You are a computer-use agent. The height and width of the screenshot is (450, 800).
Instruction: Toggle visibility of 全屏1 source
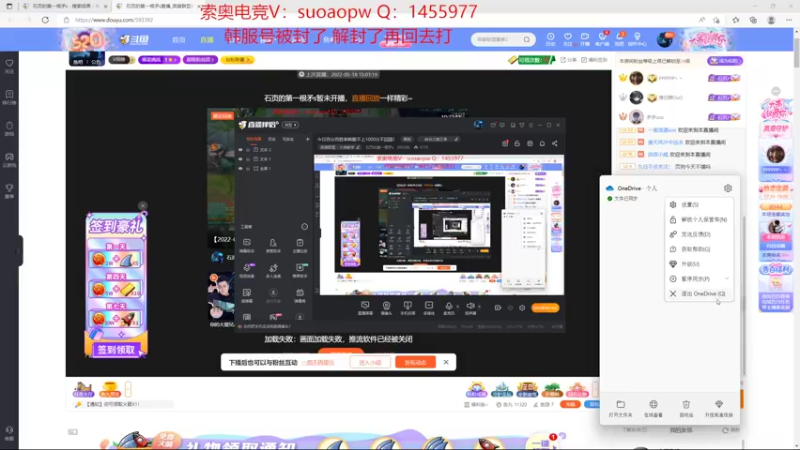coord(240,168)
